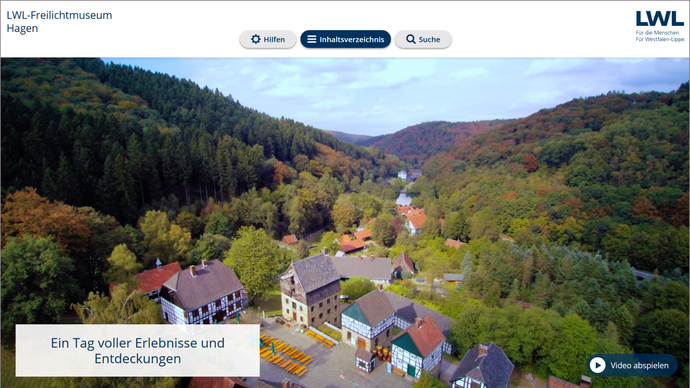Click the gear icon in Hilfen button

pyautogui.click(x=256, y=39)
